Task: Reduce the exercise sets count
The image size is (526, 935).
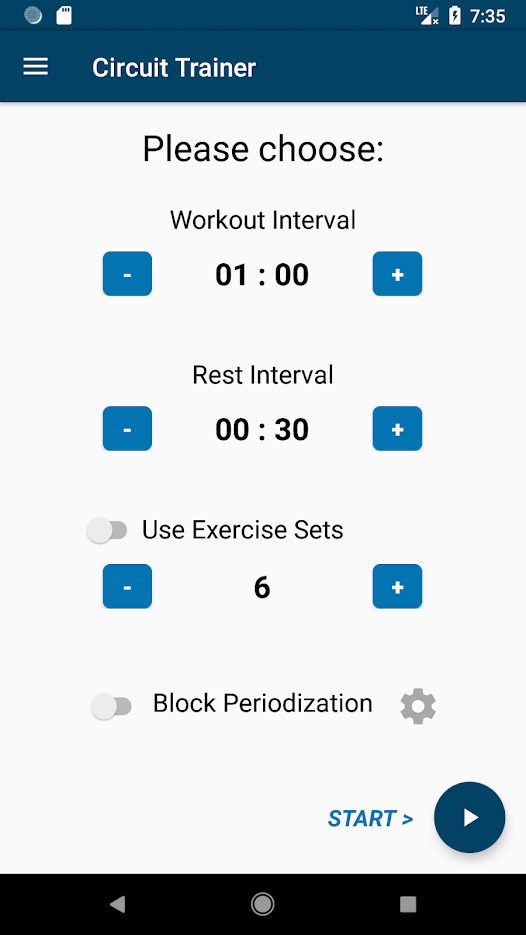Action: click(x=127, y=586)
